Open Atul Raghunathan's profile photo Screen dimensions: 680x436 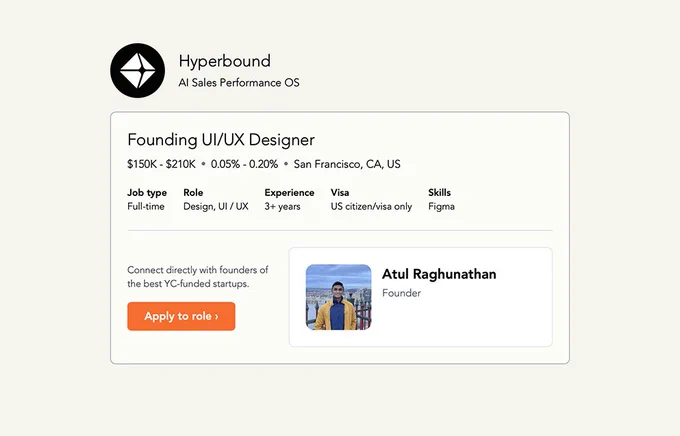339,297
